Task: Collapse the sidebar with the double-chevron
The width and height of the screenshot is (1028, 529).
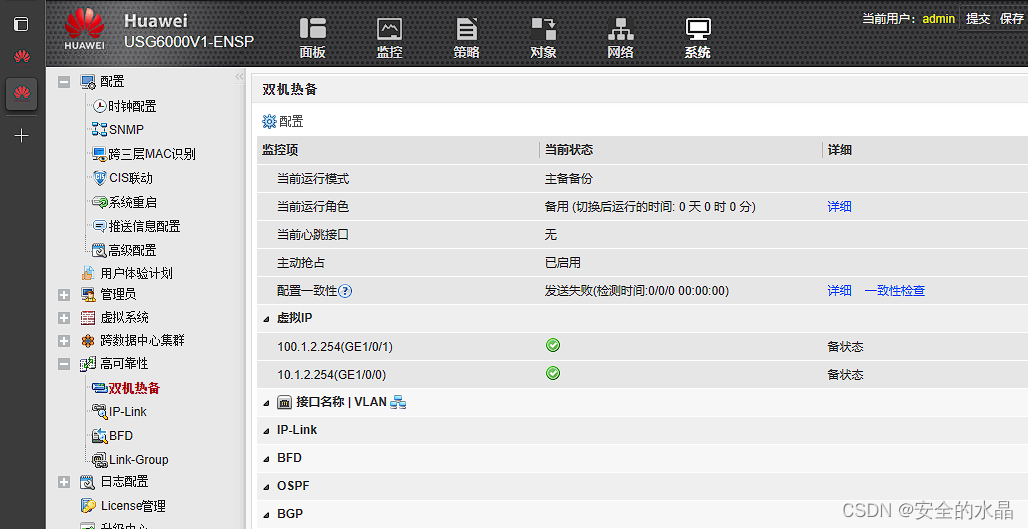Action: point(239,77)
